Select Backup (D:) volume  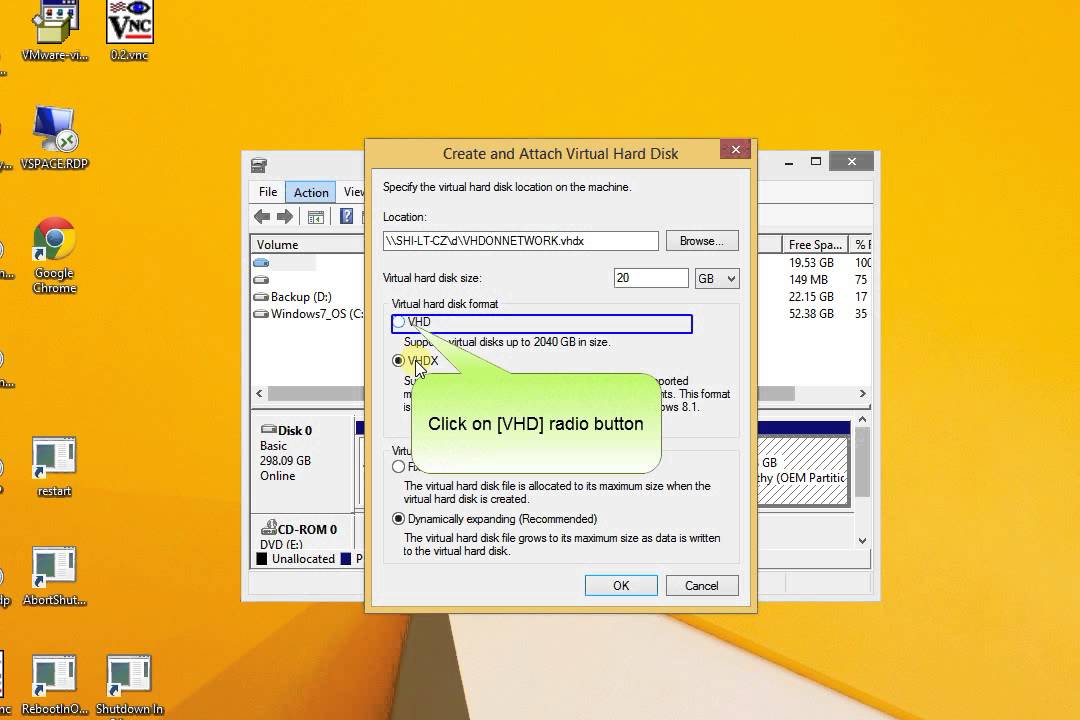(x=293, y=297)
